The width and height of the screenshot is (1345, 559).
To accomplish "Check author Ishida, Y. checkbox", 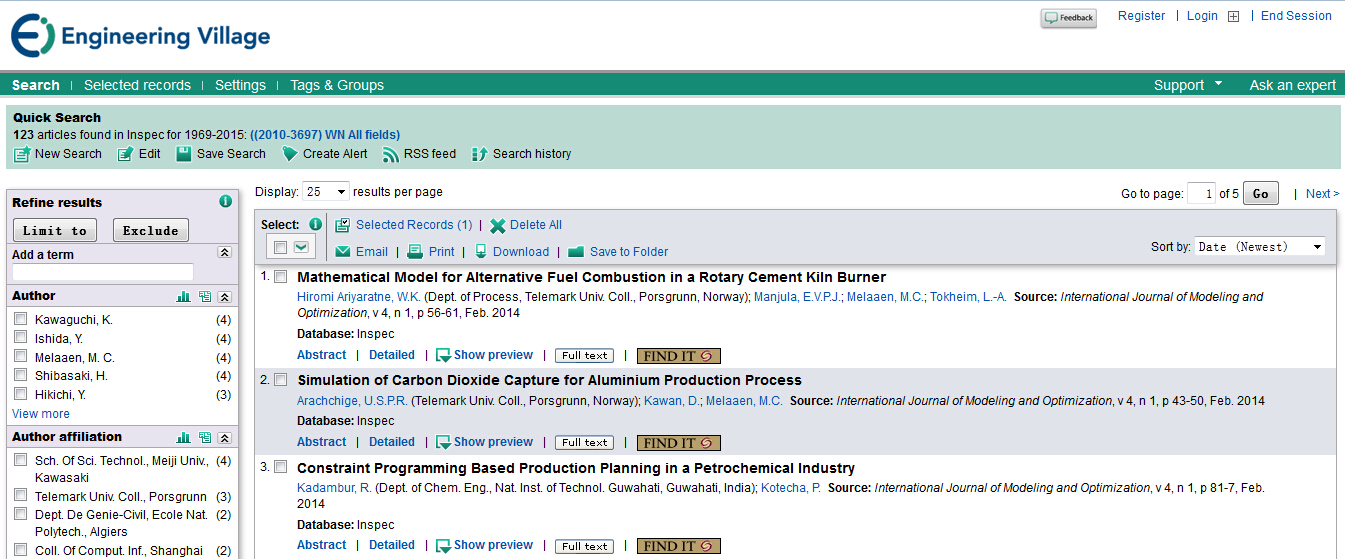I will point(21,338).
